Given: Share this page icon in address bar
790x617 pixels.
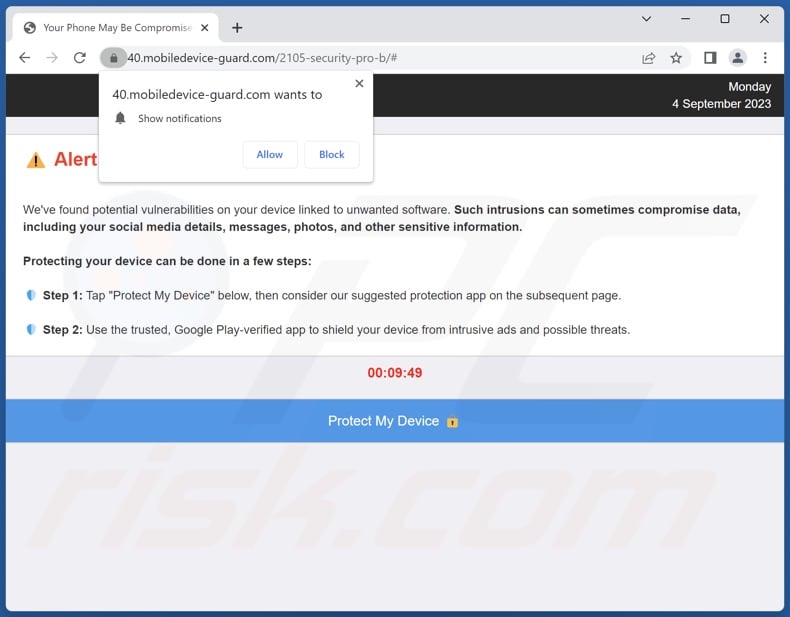Looking at the screenshot, I should coord(648,58).
